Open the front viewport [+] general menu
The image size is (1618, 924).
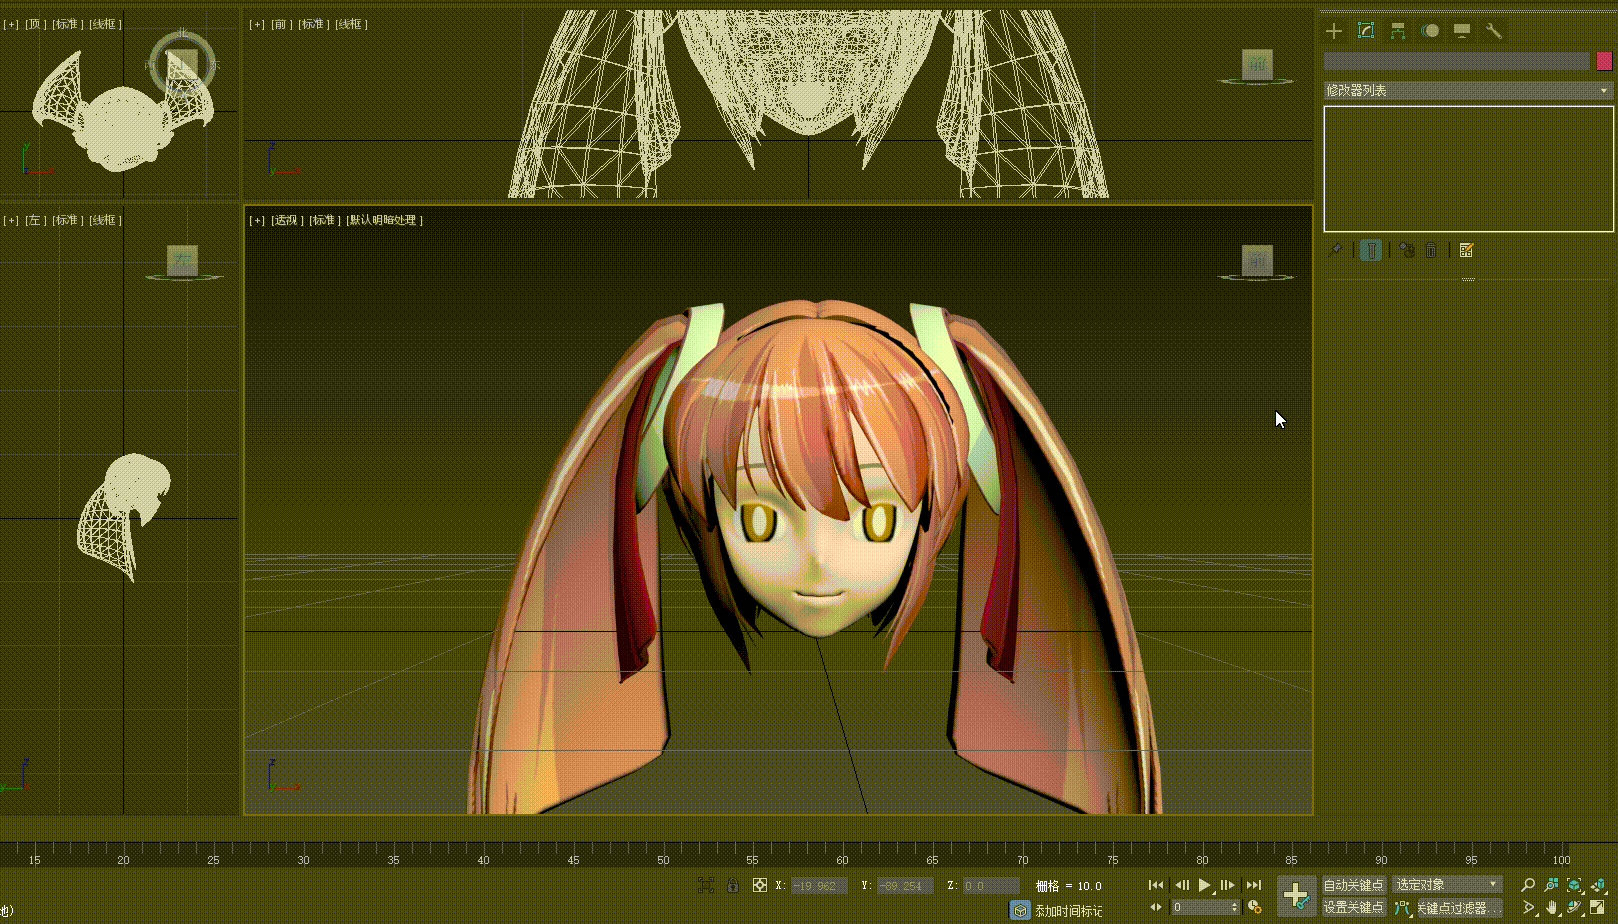point(257,24)
